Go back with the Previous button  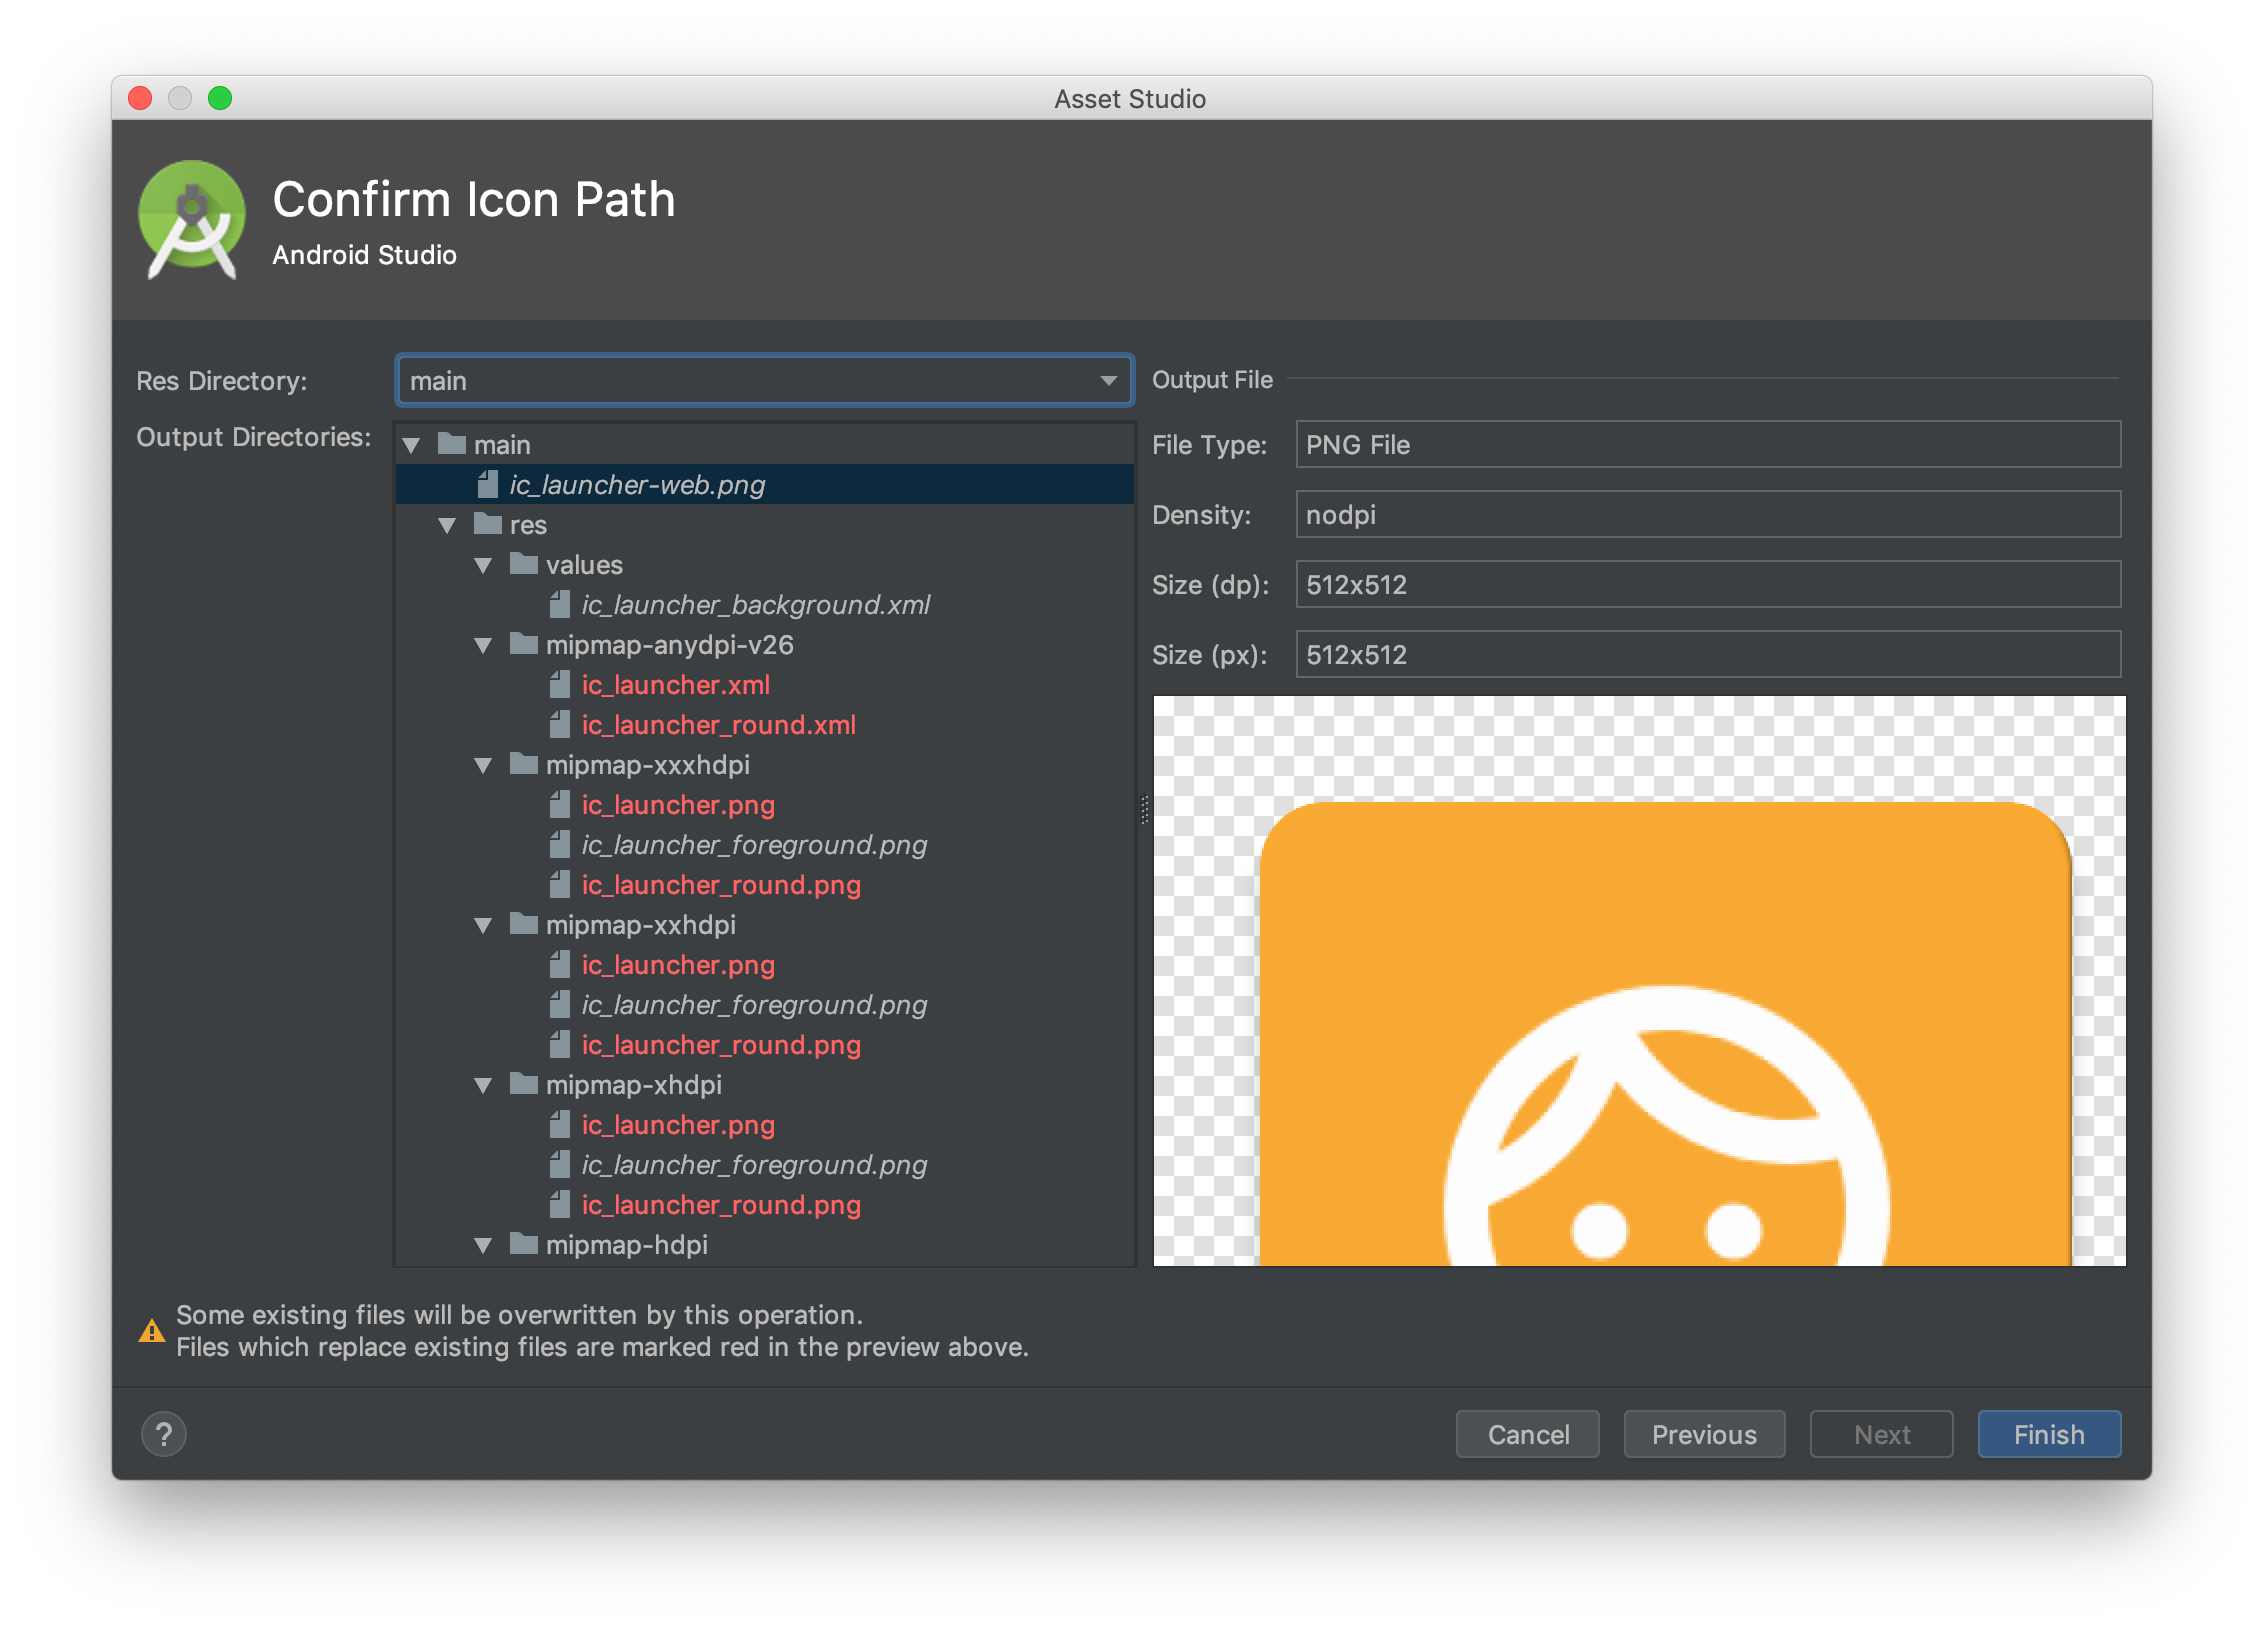[x=1703, y=1434]
